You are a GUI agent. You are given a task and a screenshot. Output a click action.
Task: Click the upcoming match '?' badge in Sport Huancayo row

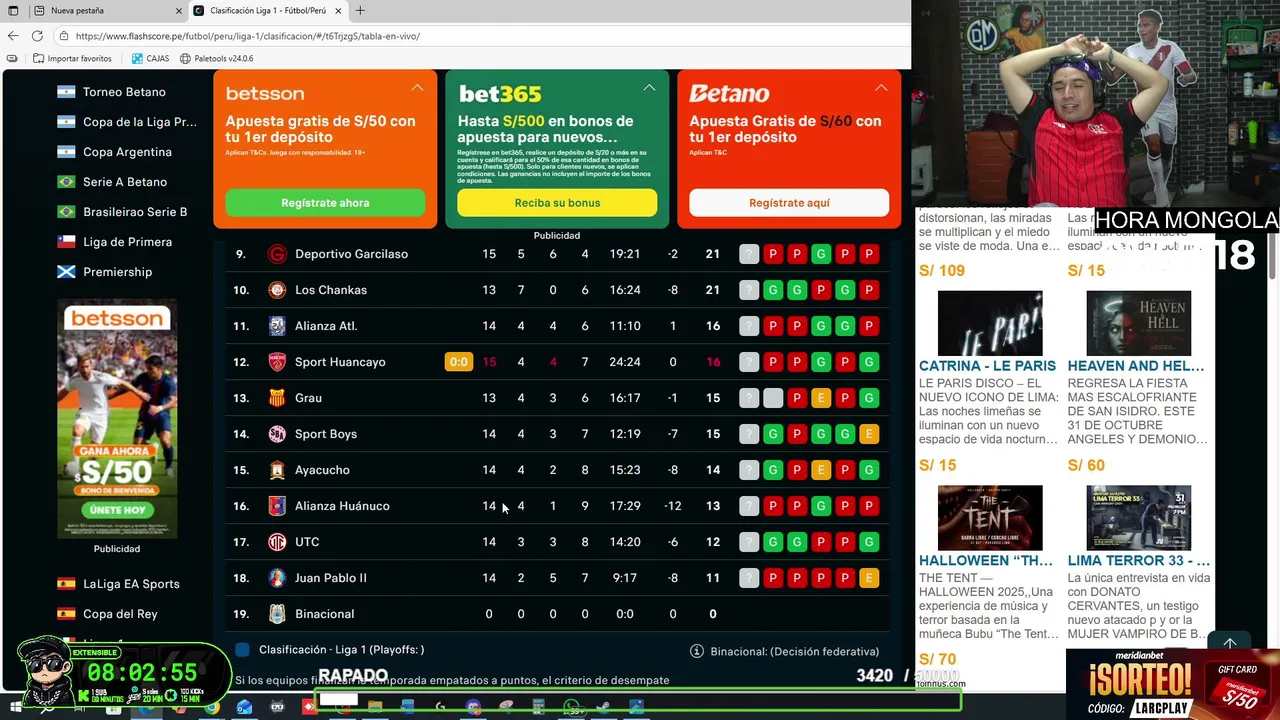(x=749, y=362)
